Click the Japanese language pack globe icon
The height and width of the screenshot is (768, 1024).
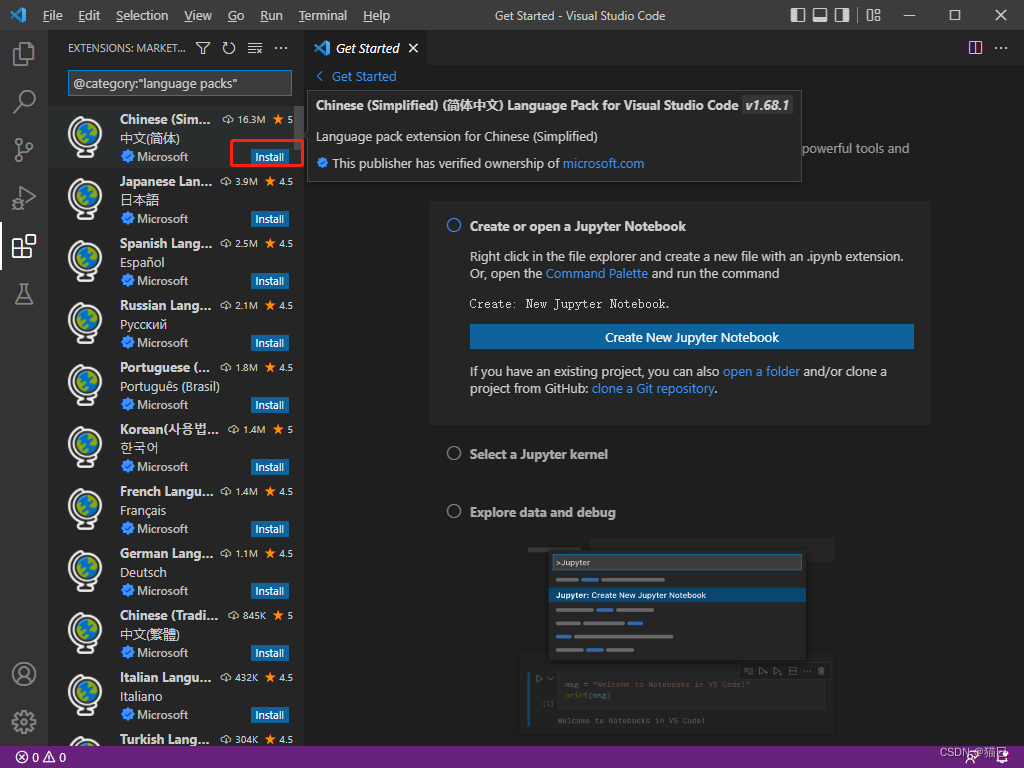click(x=86, y=199)
